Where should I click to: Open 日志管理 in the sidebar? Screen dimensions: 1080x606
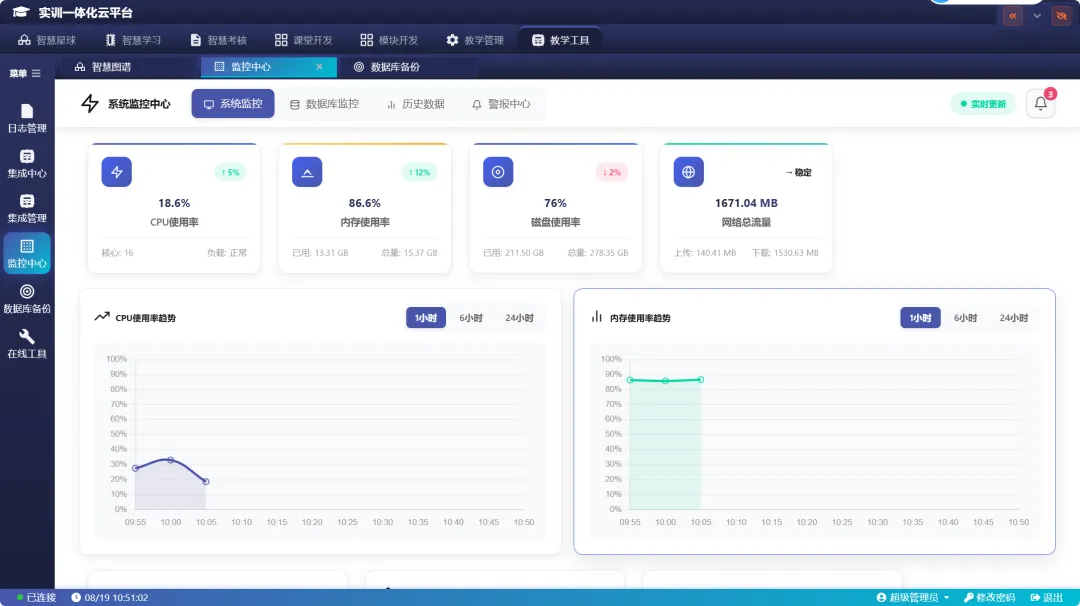(27, 118)
